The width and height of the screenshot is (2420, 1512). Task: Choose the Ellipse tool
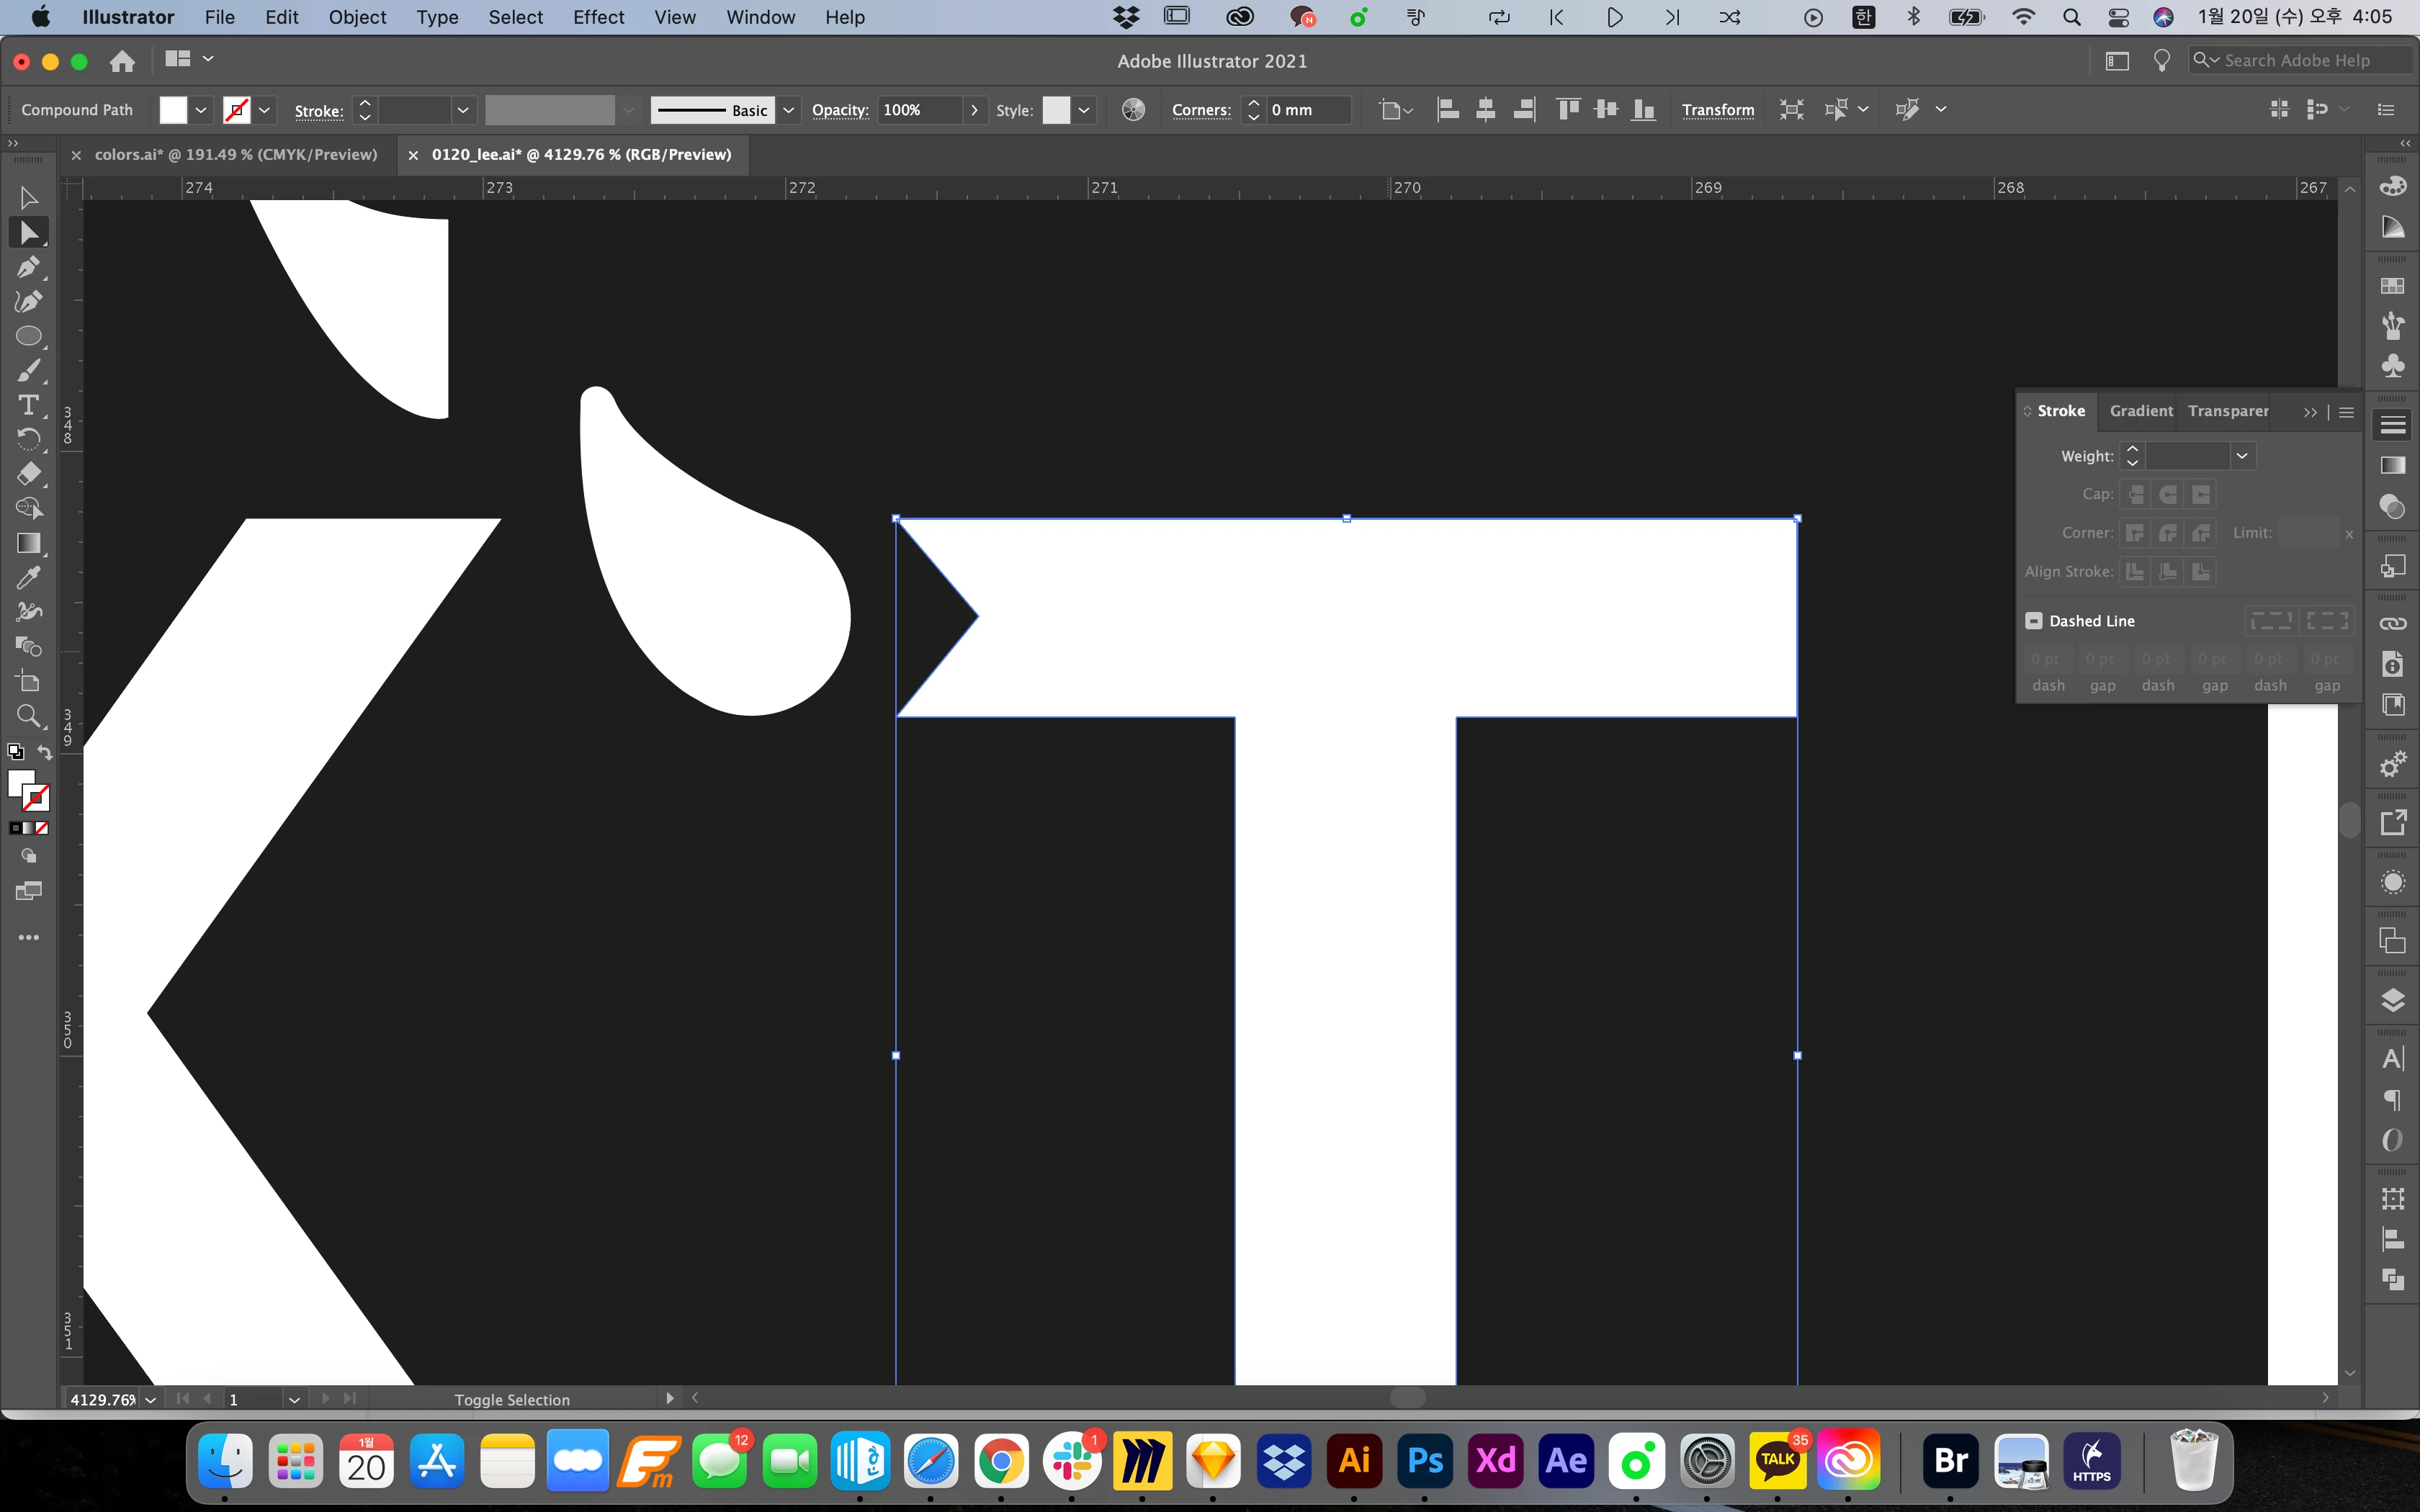(x=28, y=336)
